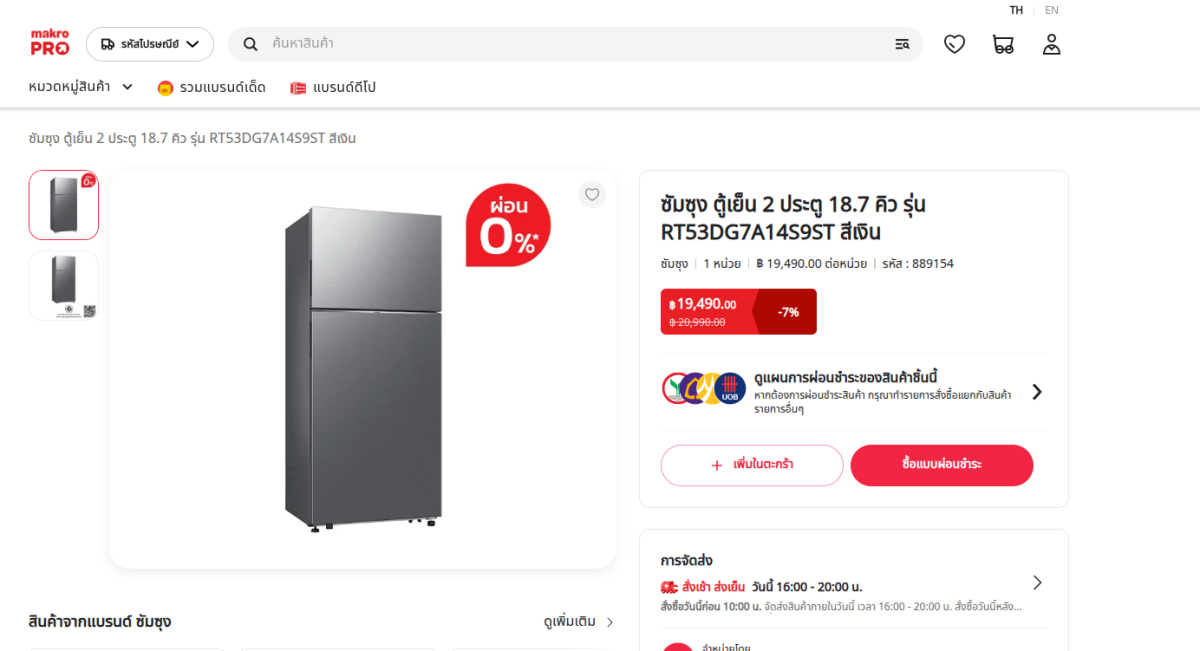
Task: Click the เพิ่มในตะกร้า add to cart button
Action: 752,465
